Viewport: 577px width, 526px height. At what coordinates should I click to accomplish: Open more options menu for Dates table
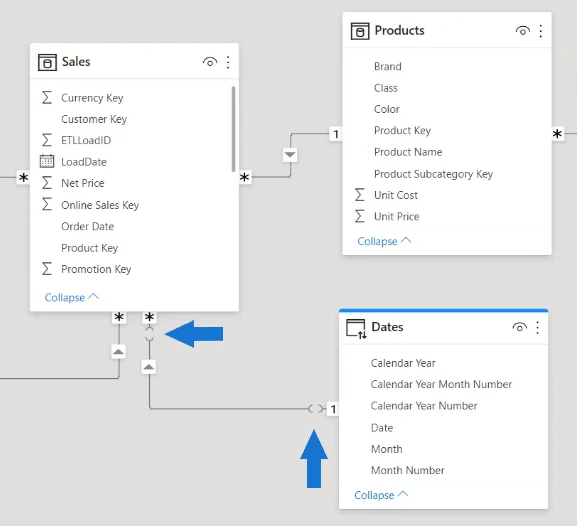[x=538, y=327]
